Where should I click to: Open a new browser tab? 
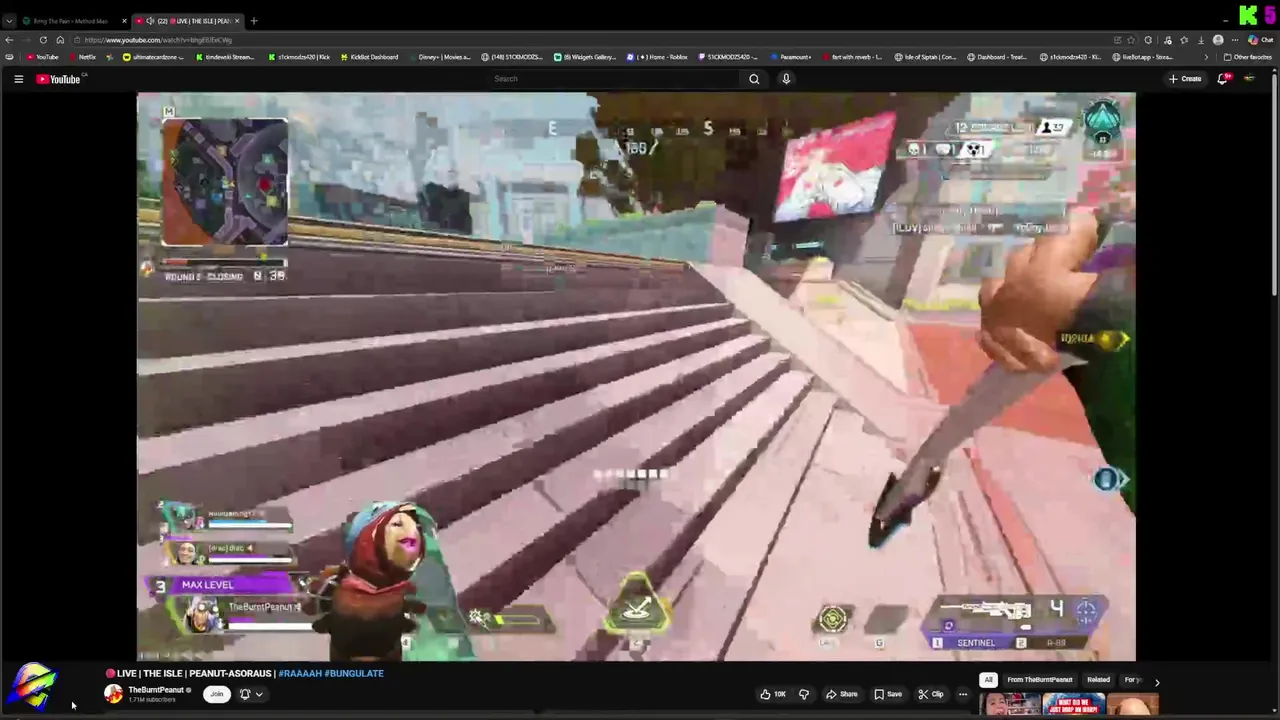pyautogui.click(x=254, y=21)
